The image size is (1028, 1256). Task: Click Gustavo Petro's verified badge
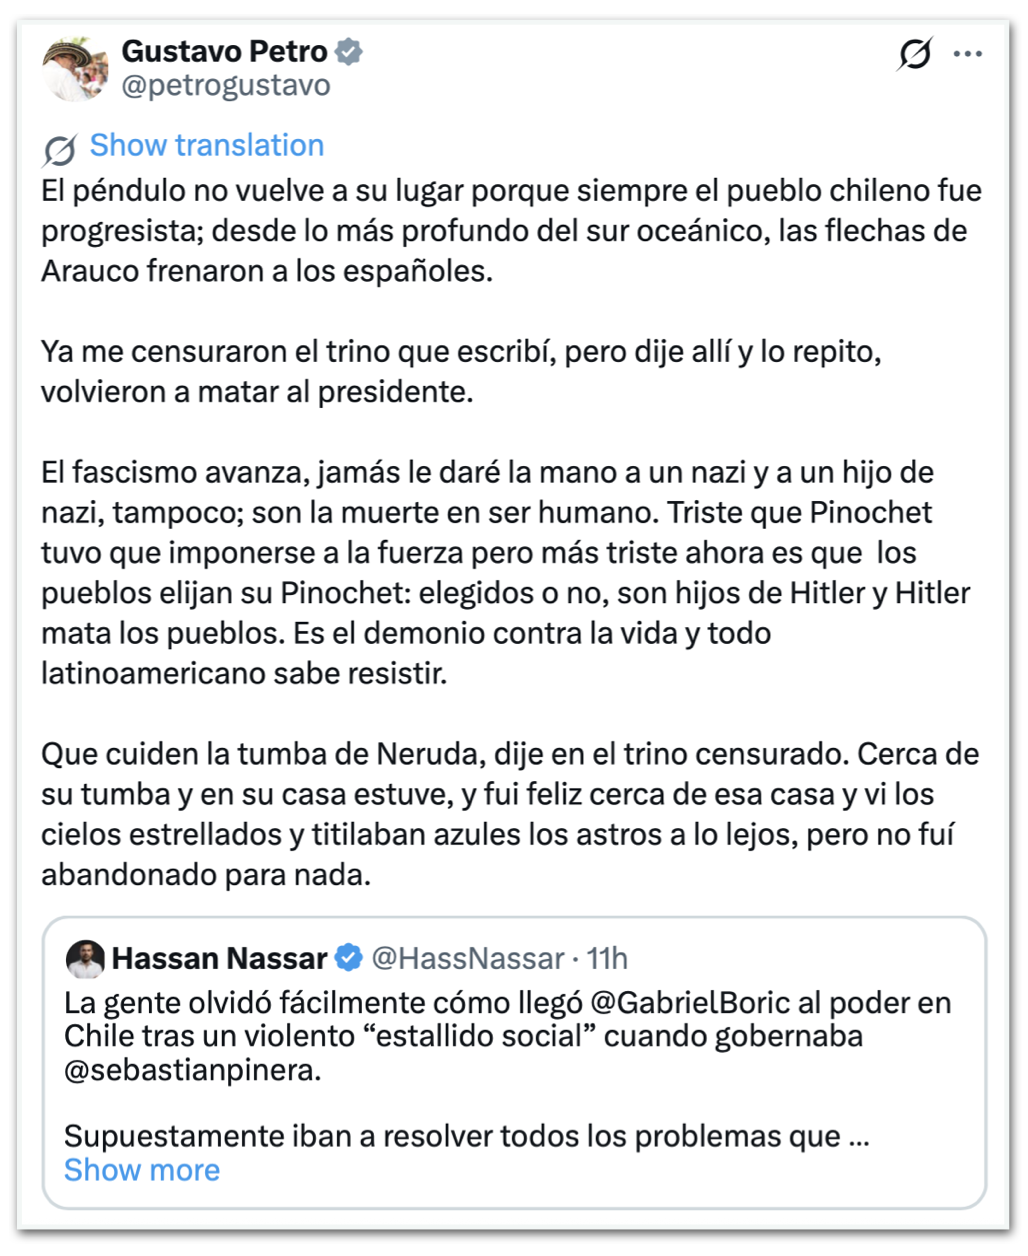click(x=348, y=51)
